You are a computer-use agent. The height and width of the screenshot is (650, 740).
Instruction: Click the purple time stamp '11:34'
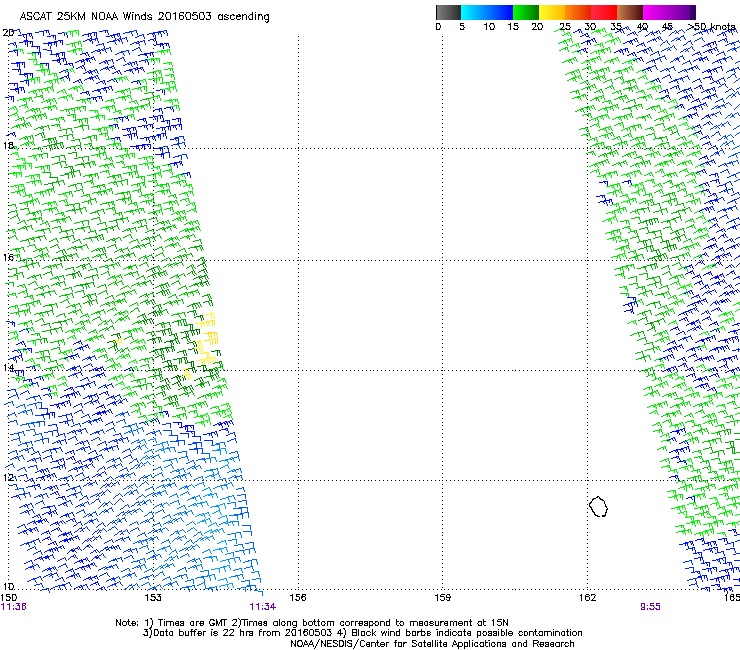click(x=262, y=607)
